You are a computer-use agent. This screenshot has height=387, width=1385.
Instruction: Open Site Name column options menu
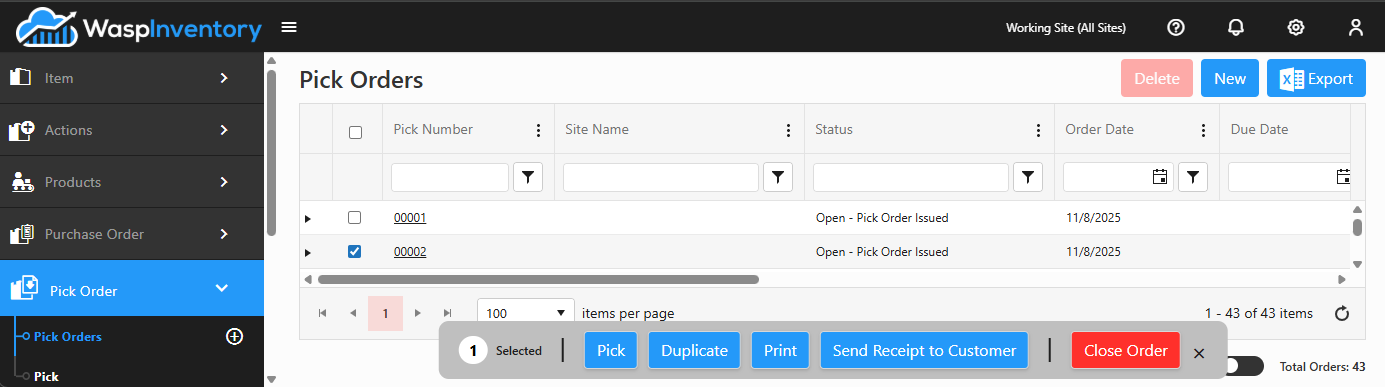788,130
